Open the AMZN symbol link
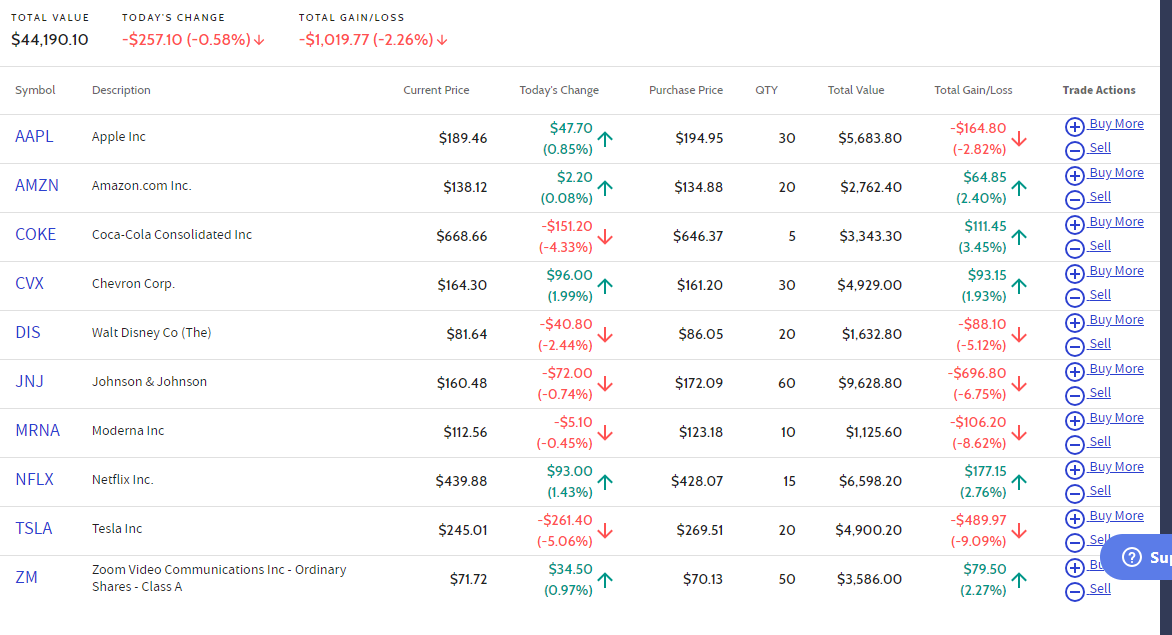Screen dimensions: 1172x635 tap(37, 185)
